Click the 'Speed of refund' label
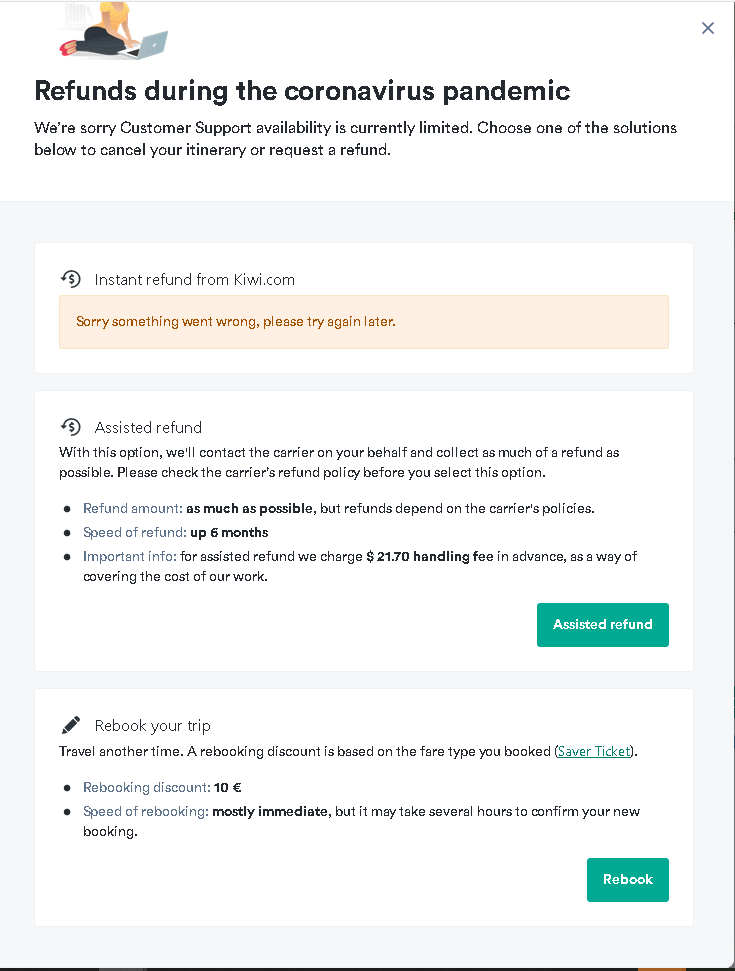Image resolution: width=735 pixels, height=971 pixels. 134,532
